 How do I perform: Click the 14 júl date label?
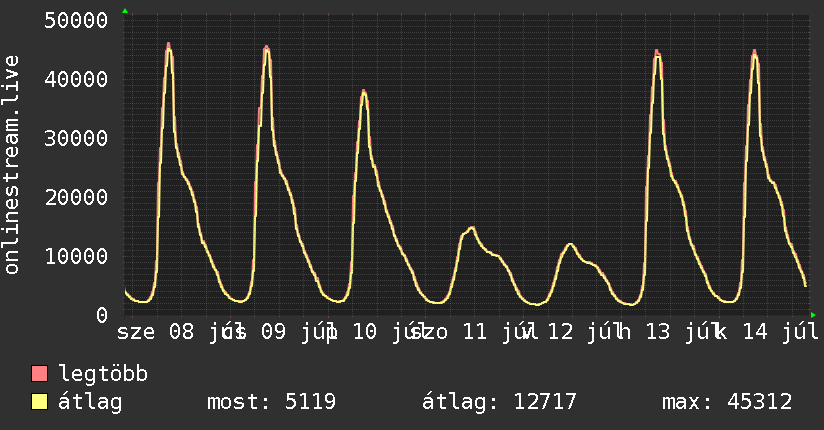(x=780, y=332)
